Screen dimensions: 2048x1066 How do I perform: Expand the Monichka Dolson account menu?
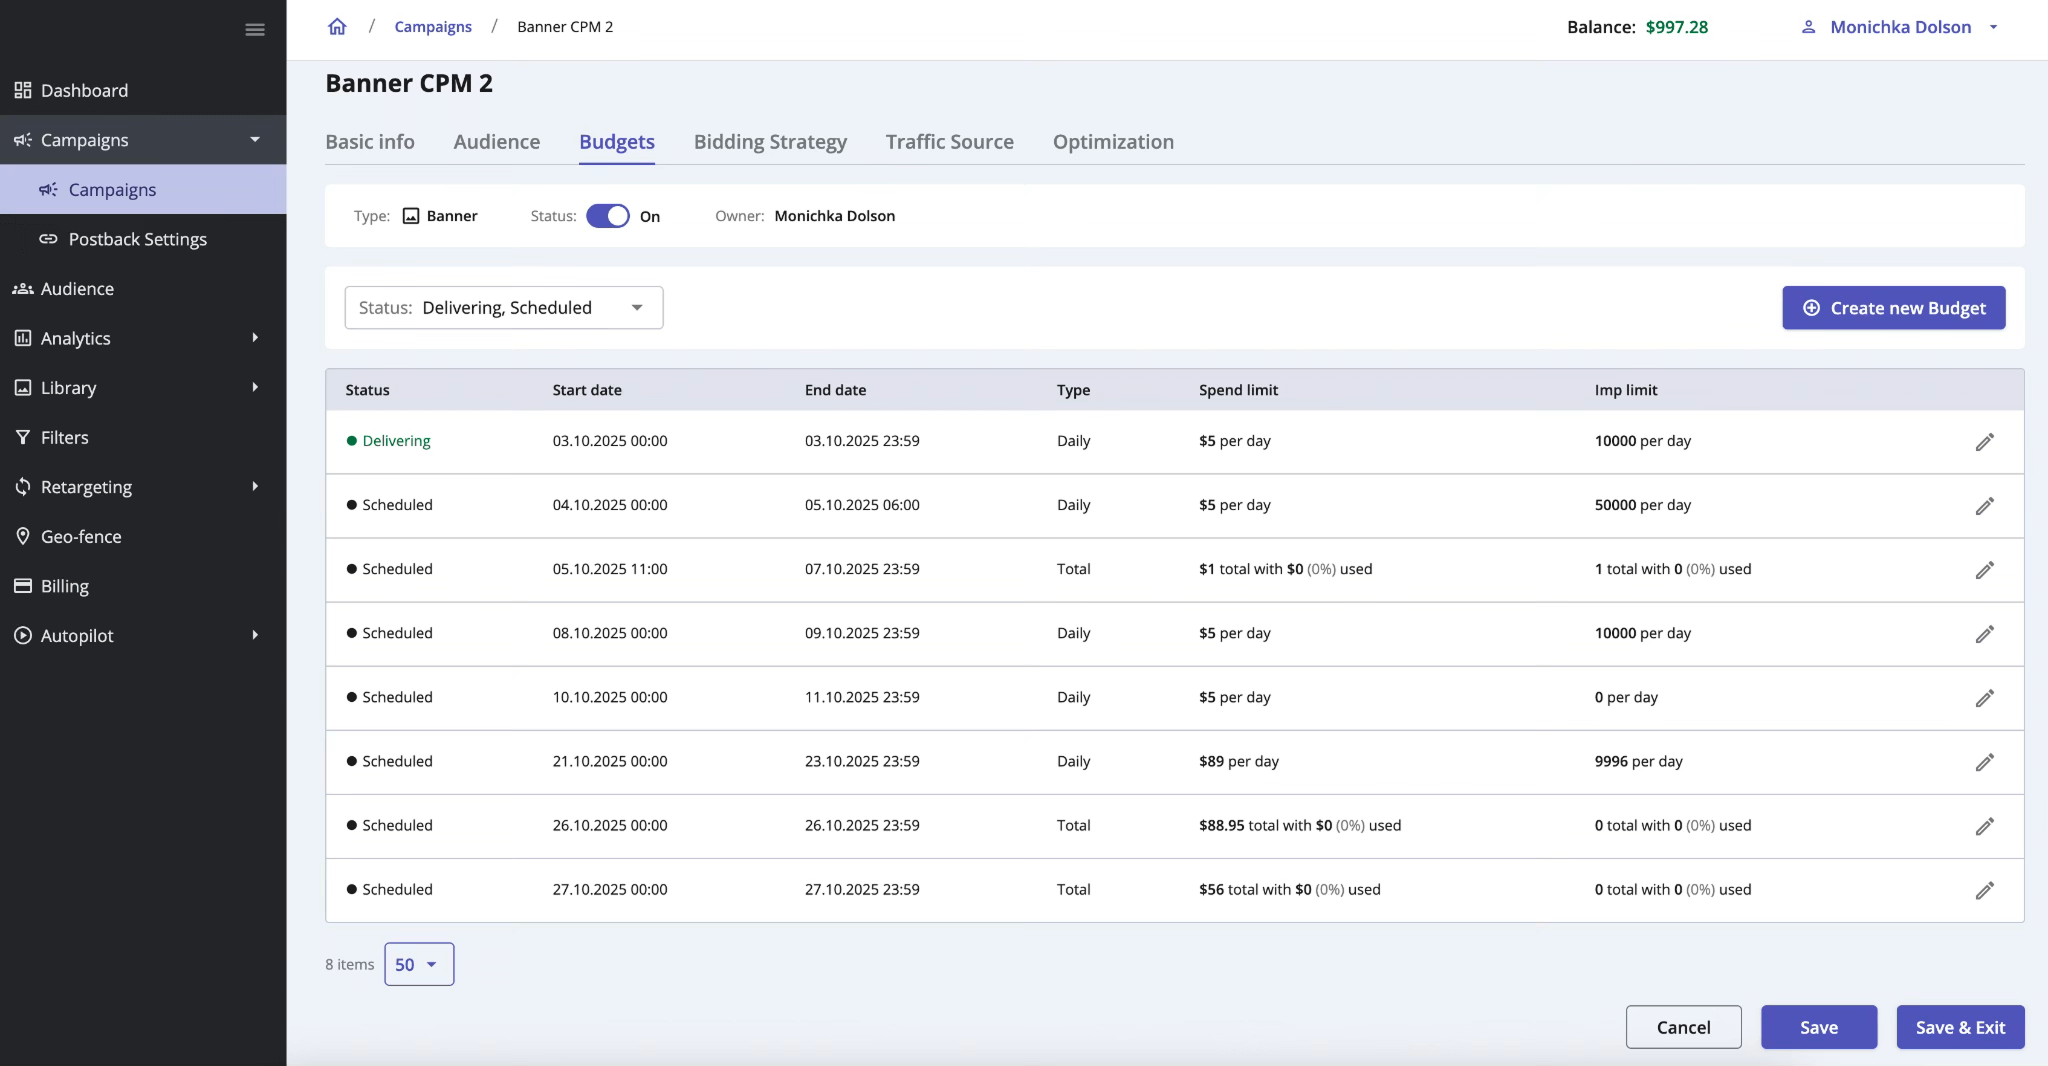(1899, 27)
